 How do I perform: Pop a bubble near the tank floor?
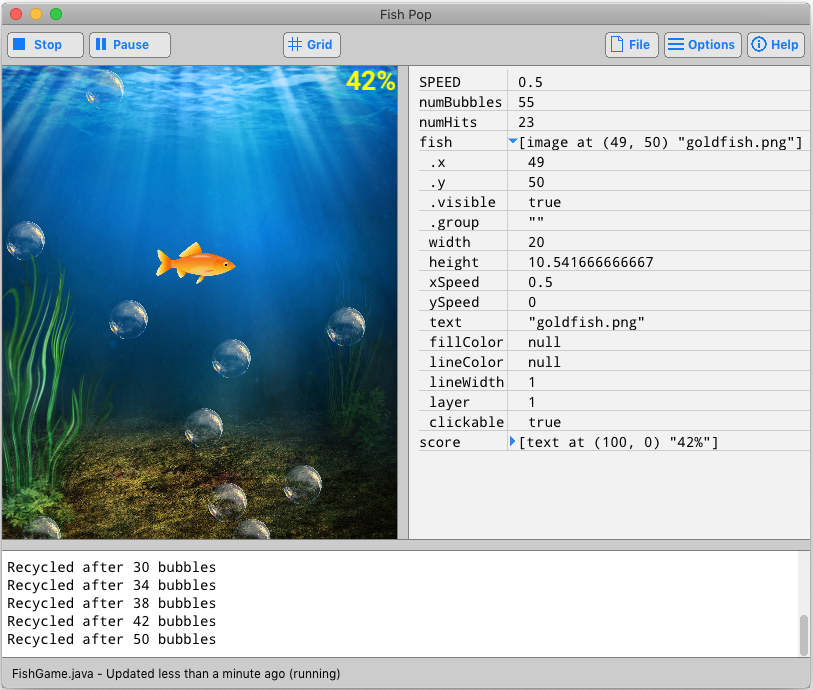[228, 505]
